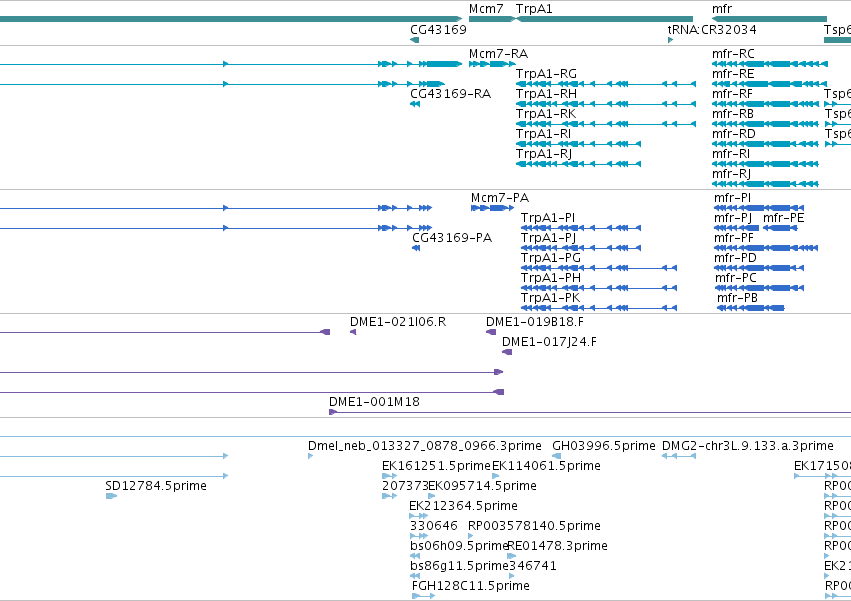This screenshot has width=851, height=601.
Task: Click the EK161251.5prime EST label
Action: tap(436, 466)
